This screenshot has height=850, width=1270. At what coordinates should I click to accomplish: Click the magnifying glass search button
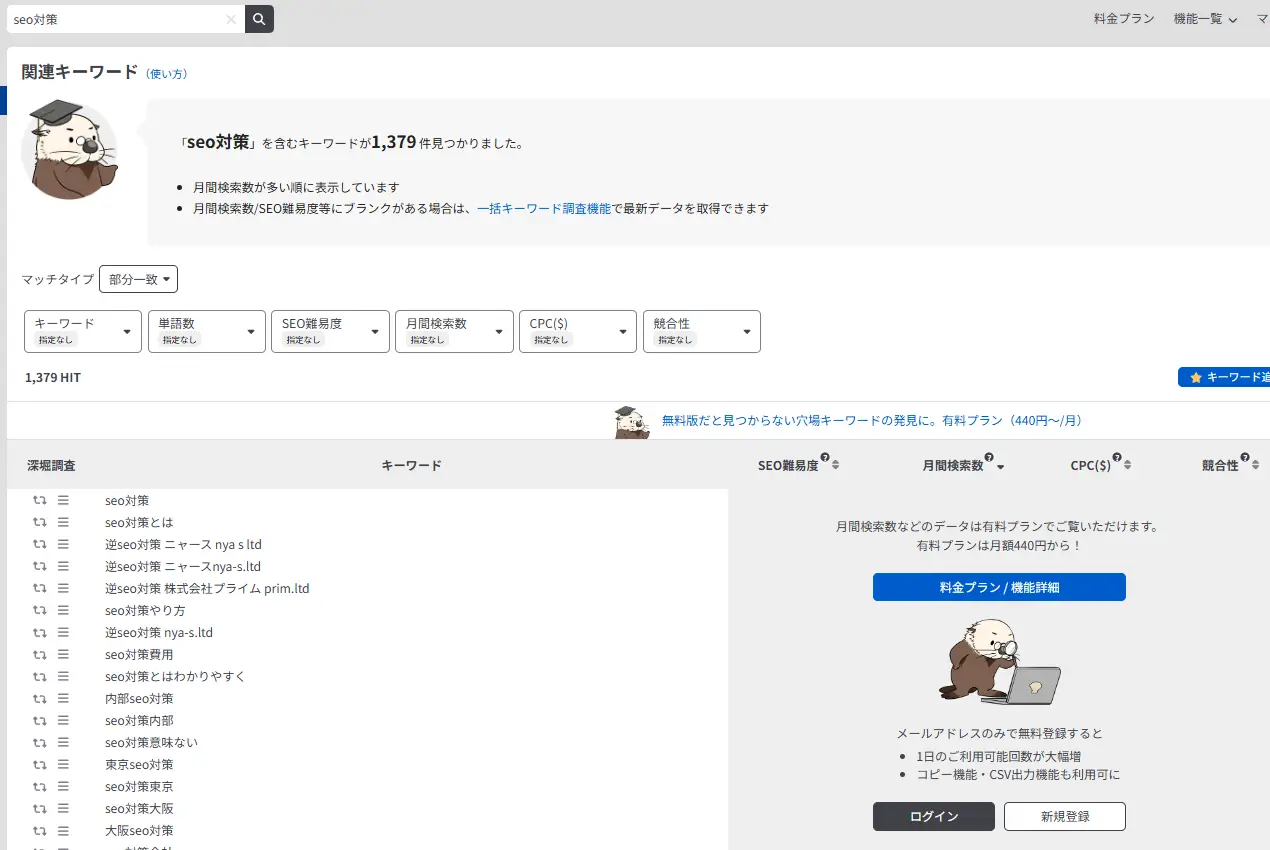[258, 18]
